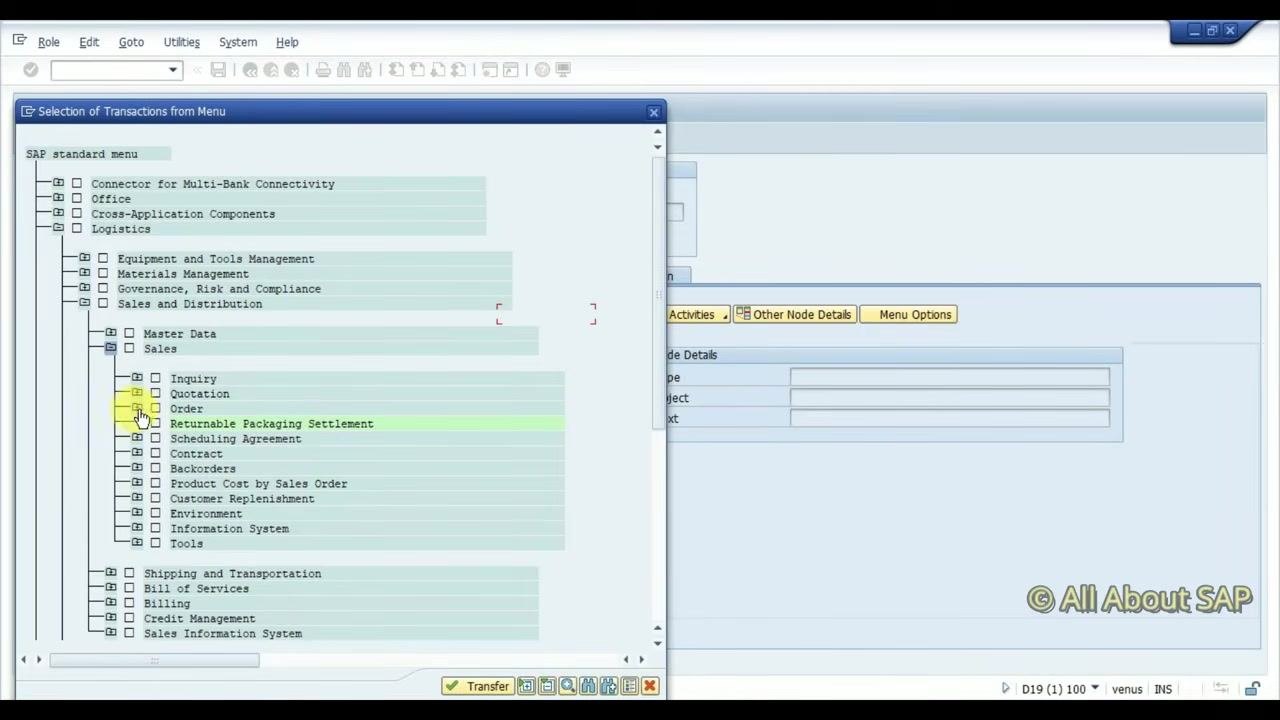This screenshot has width=1280, height=720.
Task: Click the horizontal scrollbar of the tree
Action: point(154,660)
